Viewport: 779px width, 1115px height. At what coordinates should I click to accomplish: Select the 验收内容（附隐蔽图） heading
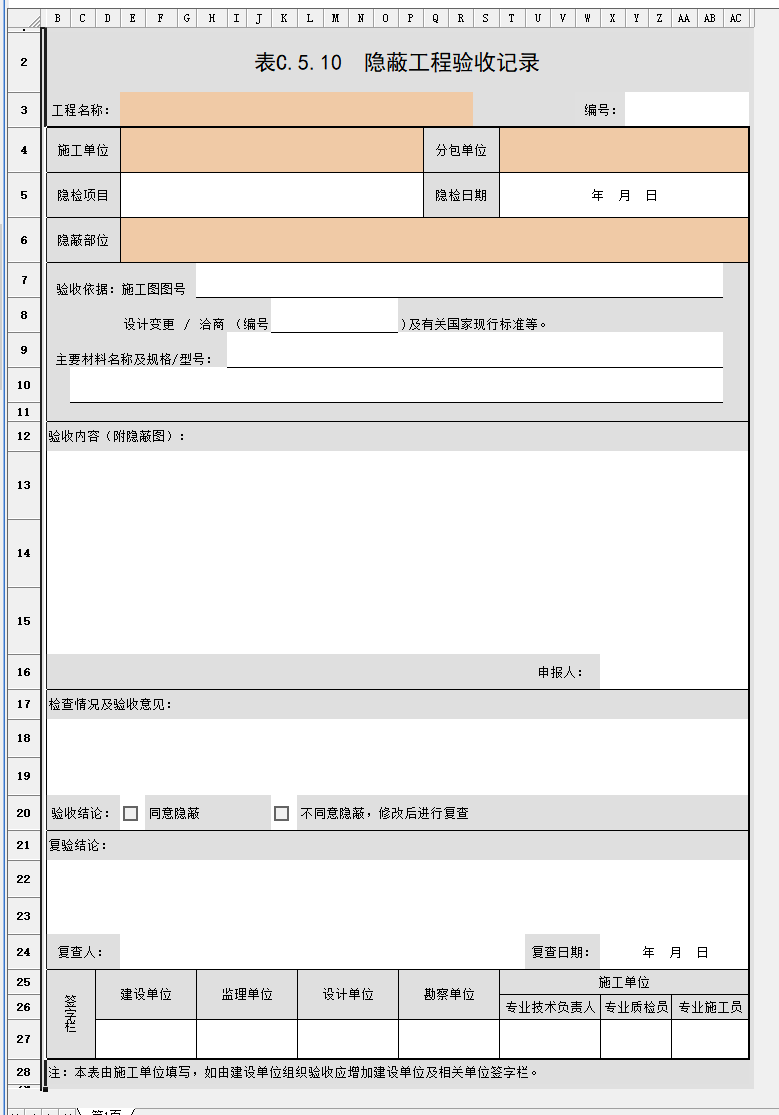coord(117,436)
